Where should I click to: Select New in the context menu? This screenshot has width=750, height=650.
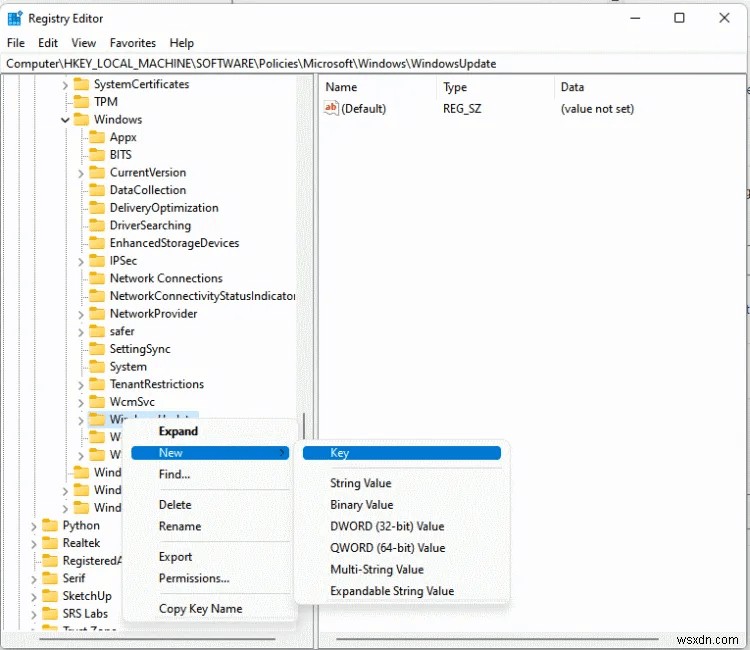pos(210,452)
